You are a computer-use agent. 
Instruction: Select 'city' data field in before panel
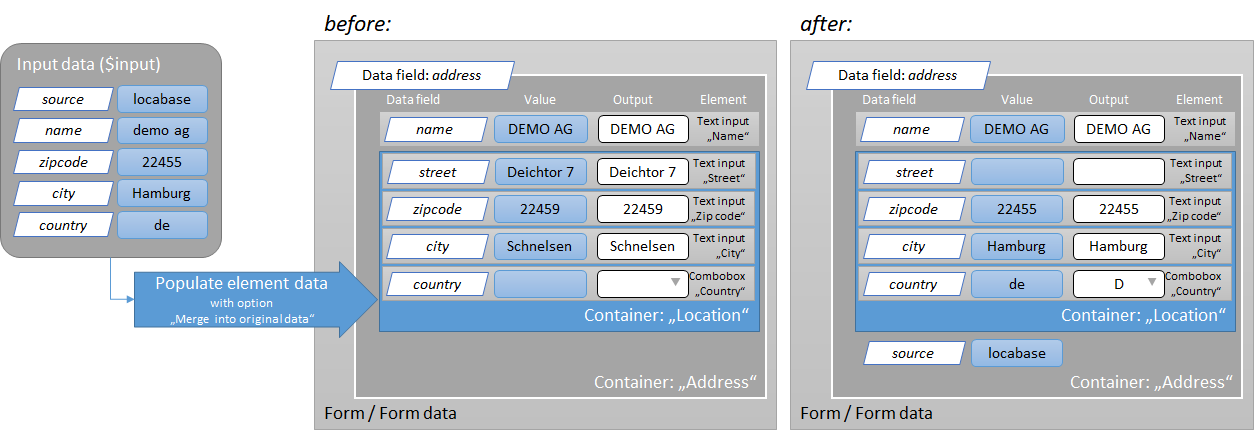click(x=437, y=246)
